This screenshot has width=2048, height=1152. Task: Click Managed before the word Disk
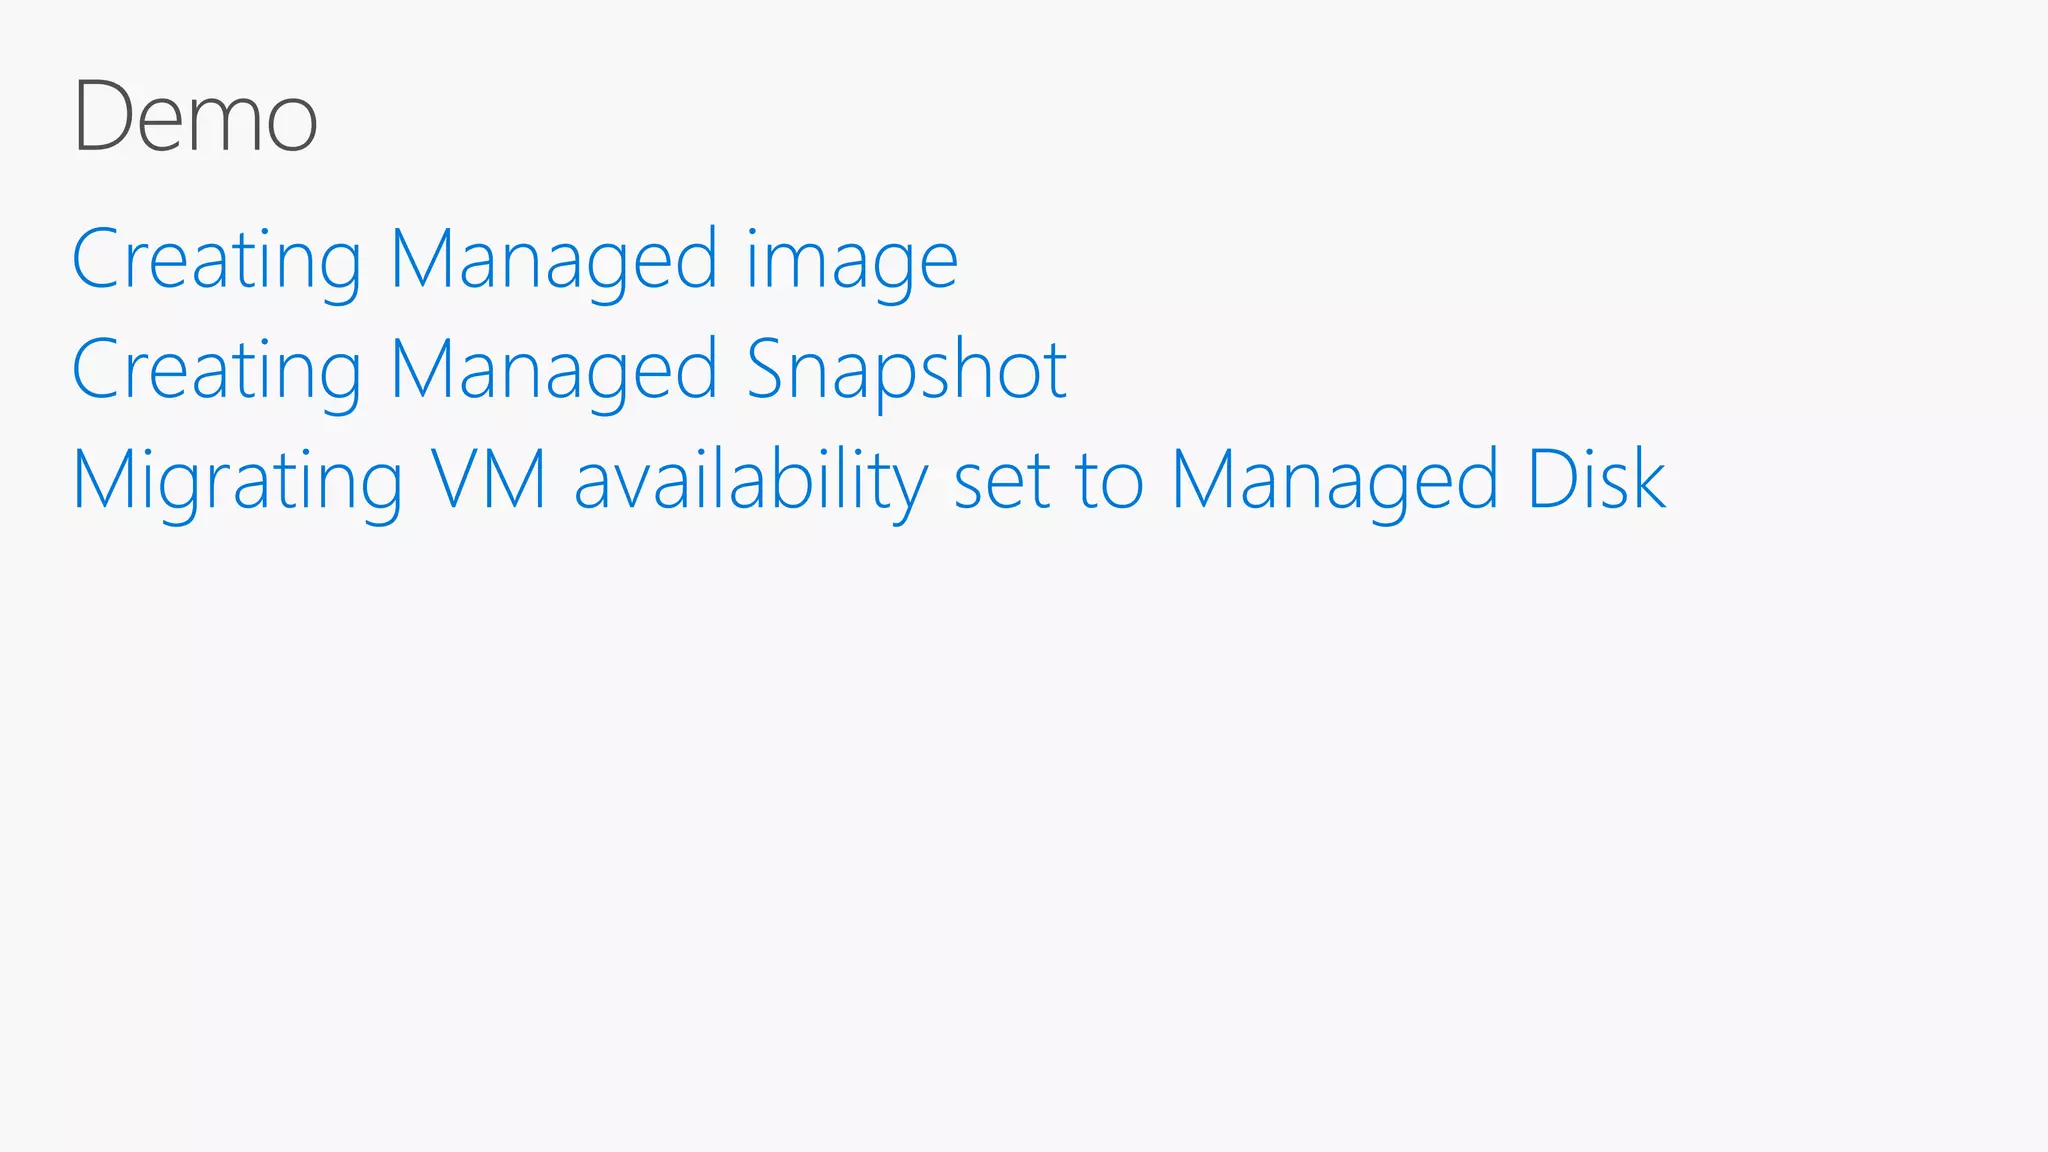(x=1335, y=484)
